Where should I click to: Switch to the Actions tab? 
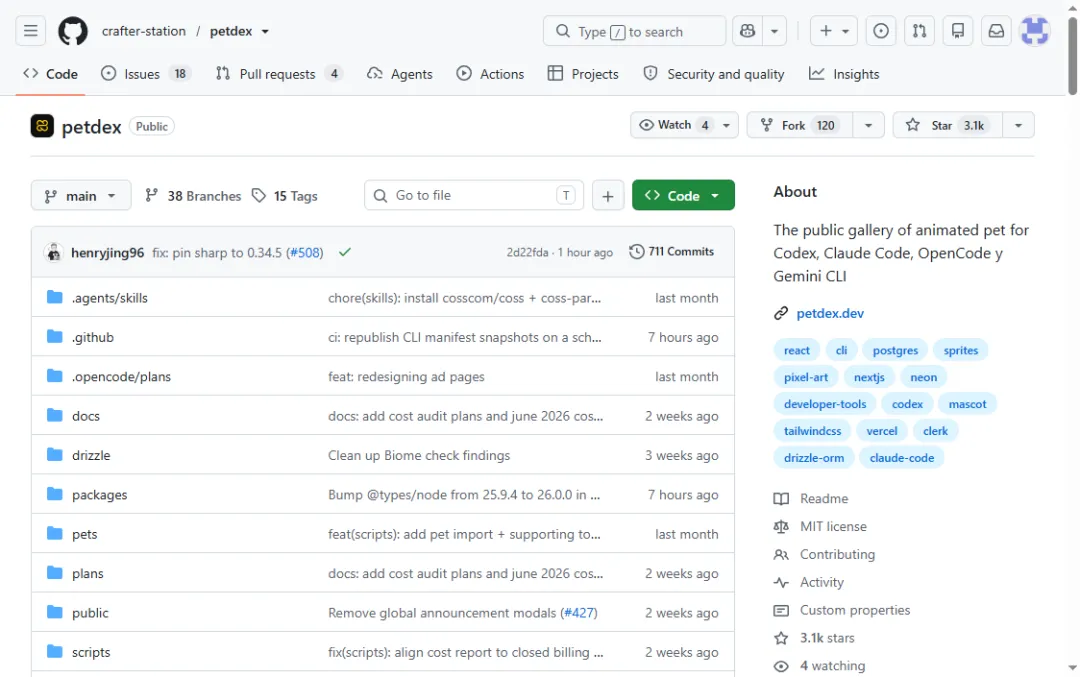[x=490, y=74]
